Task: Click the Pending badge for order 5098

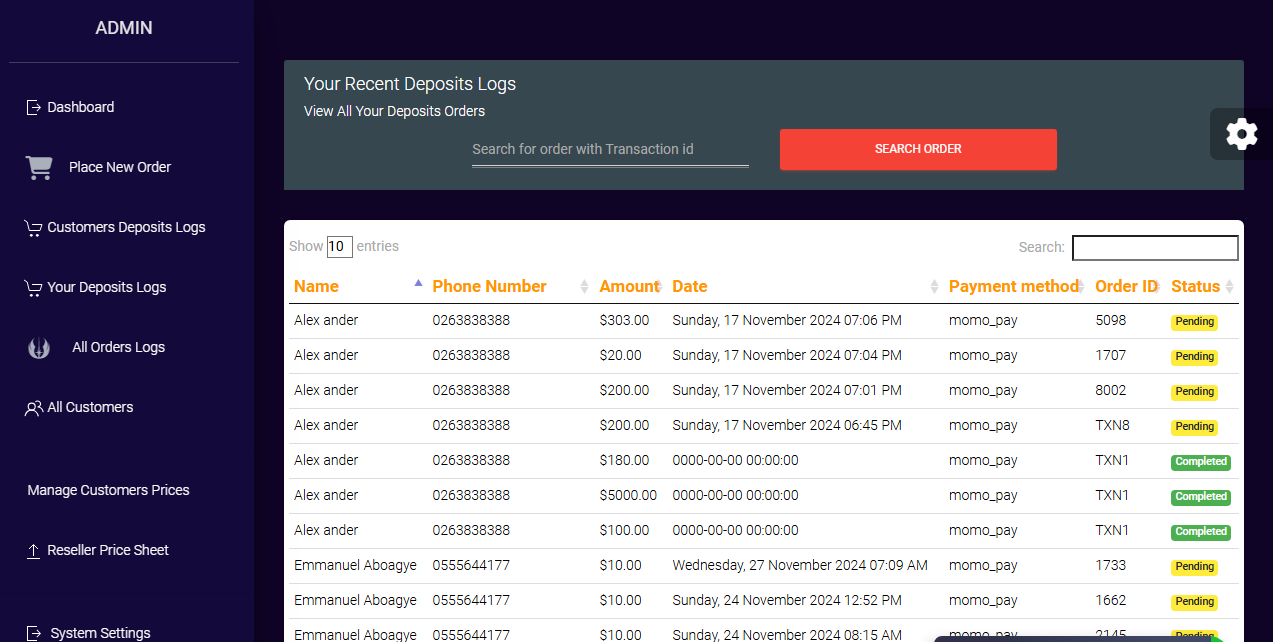Action: pyautogui.click(x=1194, y=322)
